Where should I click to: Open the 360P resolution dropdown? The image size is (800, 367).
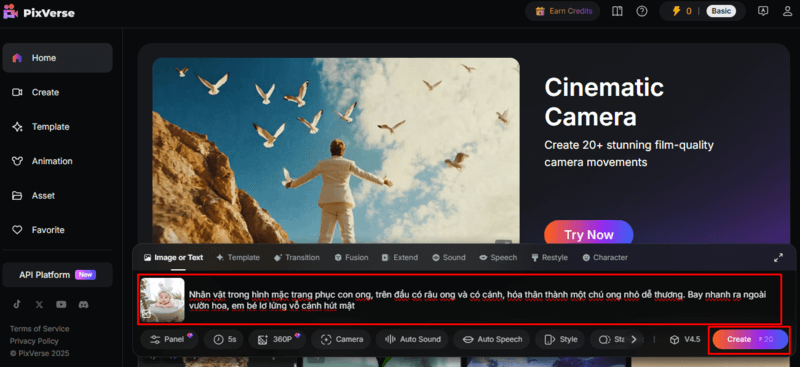pyautogui.click(x=277, y=339)
